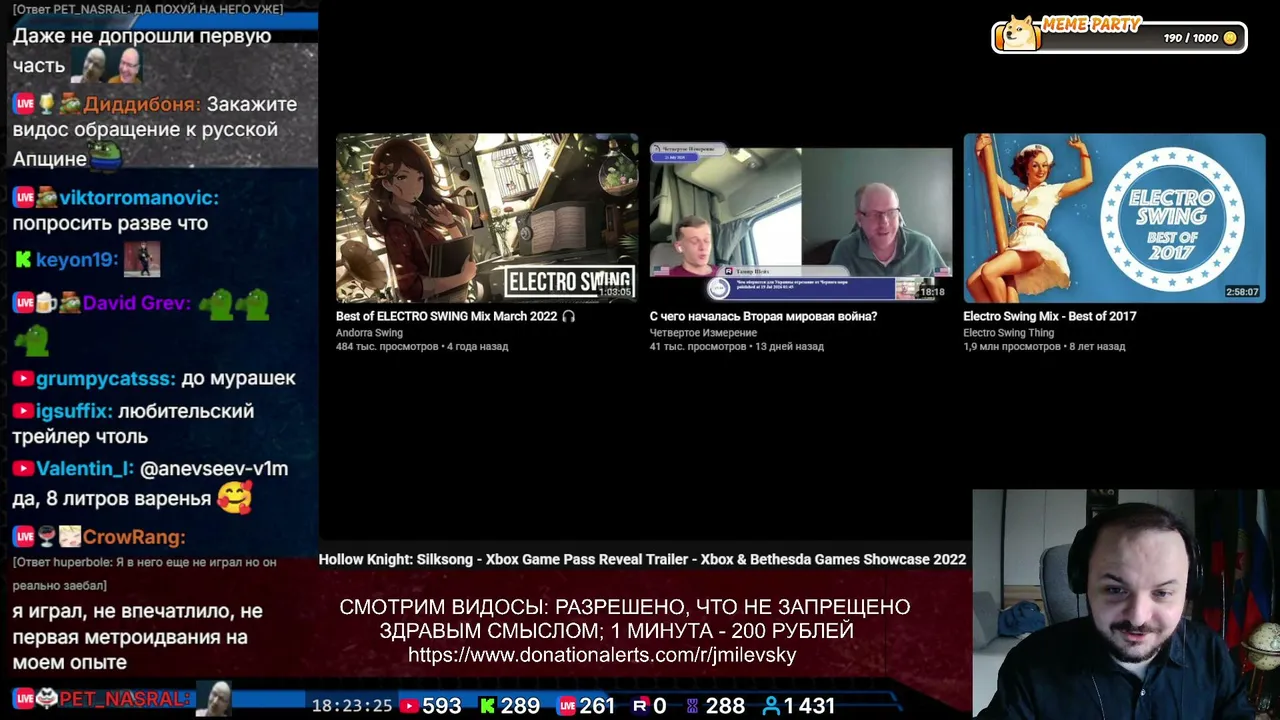Click the Hollow Knight: Silksong trailer title
Viewport: 1280px width, 720px height.
coord(642,560)
